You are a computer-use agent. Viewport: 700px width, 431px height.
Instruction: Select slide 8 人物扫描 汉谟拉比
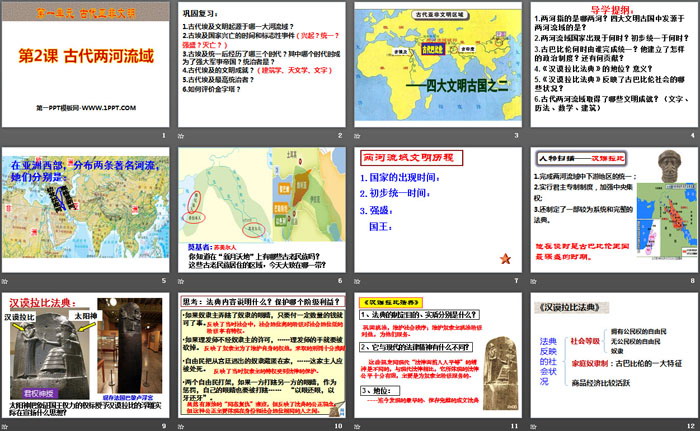tap(614, 210)
